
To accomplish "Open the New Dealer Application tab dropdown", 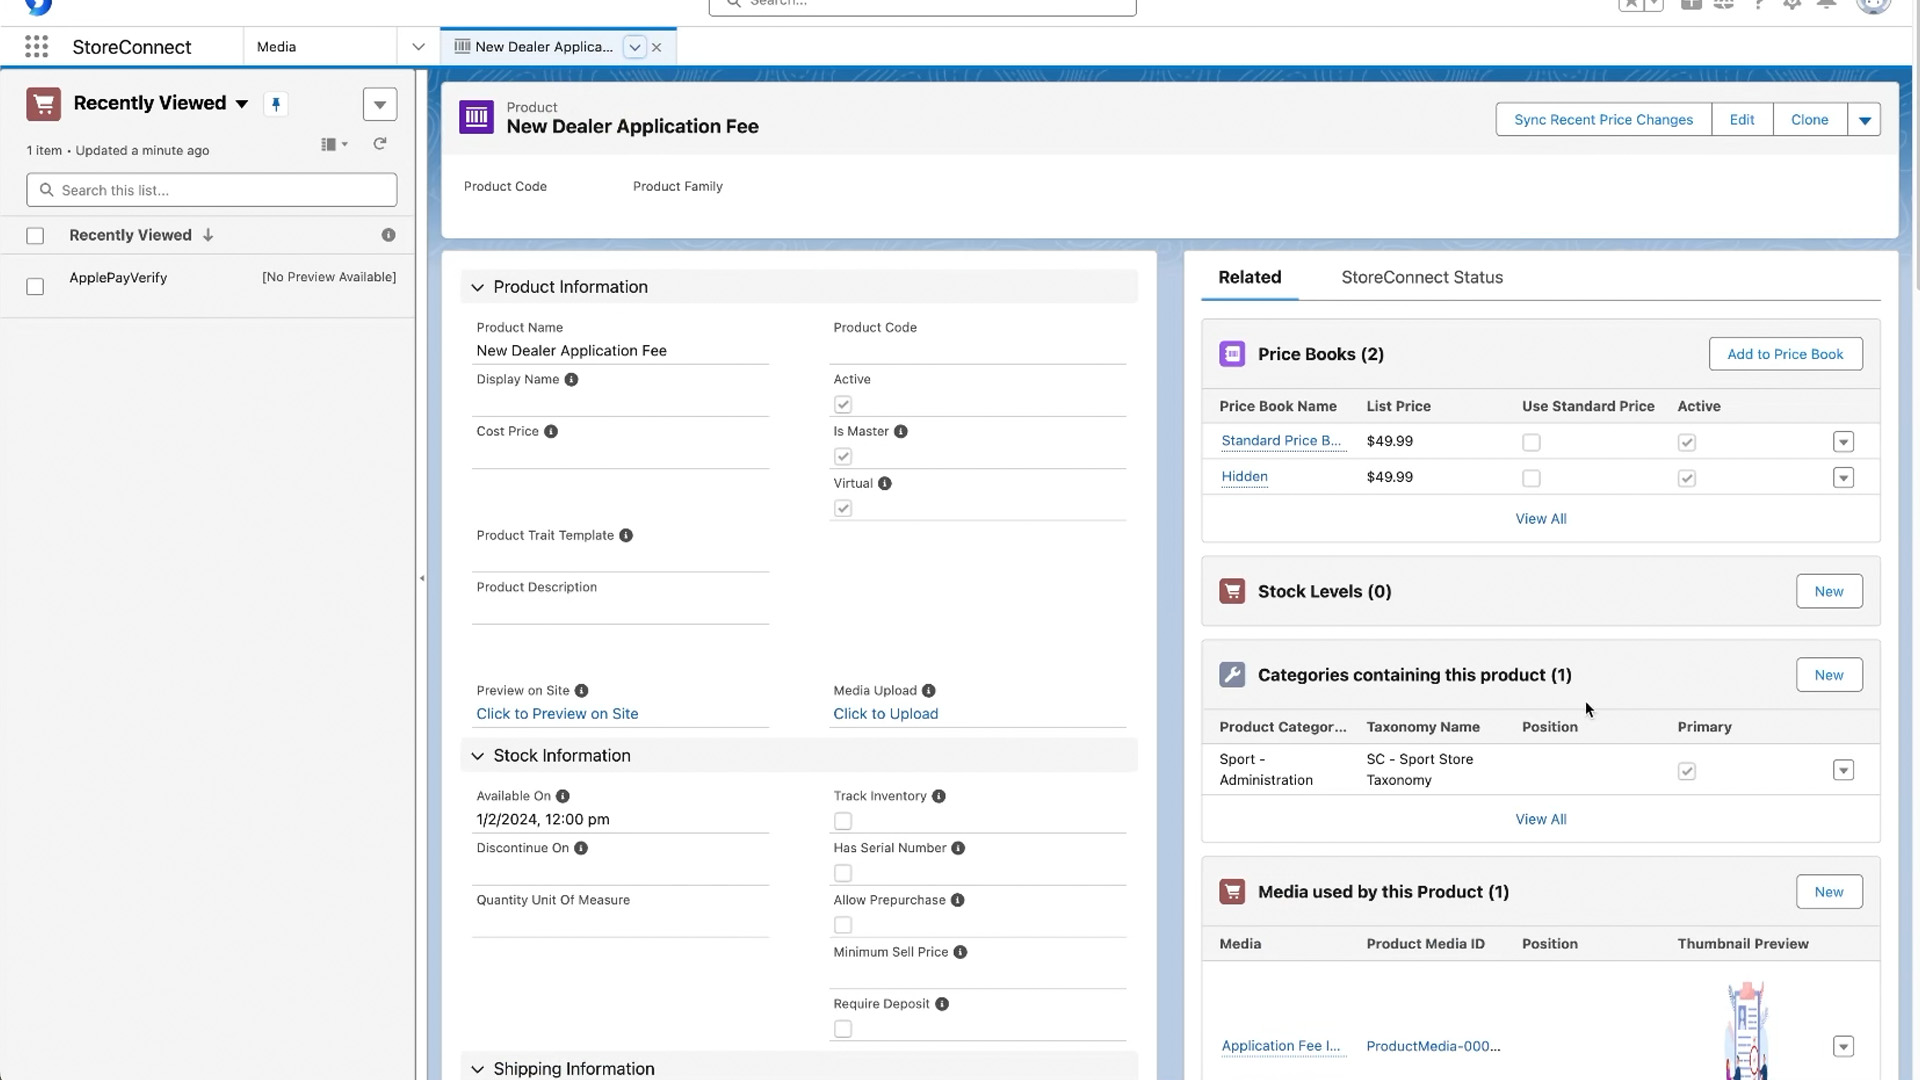I will coord(634,47).
